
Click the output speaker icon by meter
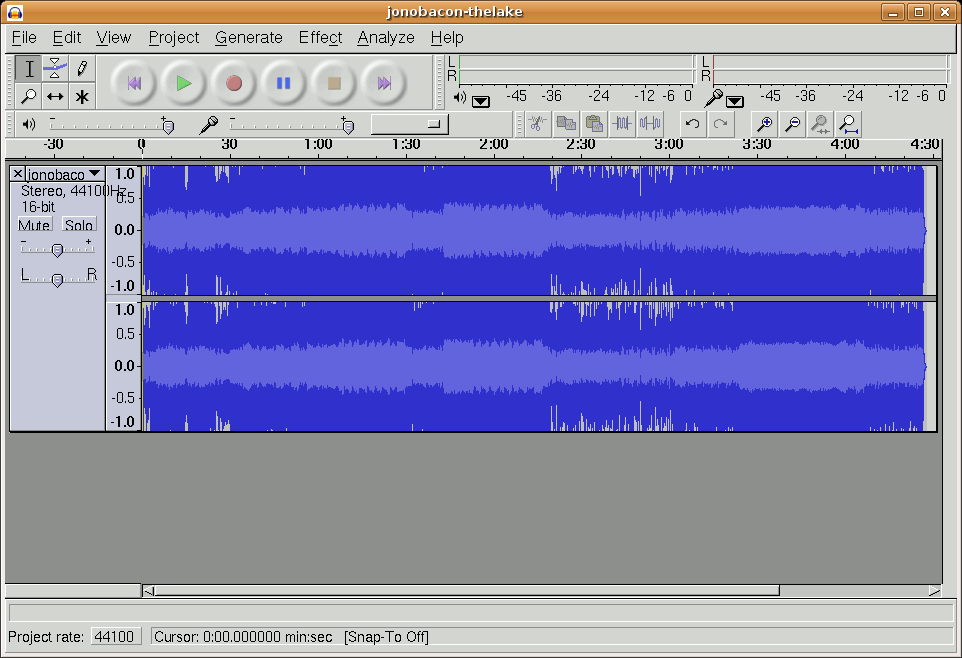[460, 97]
